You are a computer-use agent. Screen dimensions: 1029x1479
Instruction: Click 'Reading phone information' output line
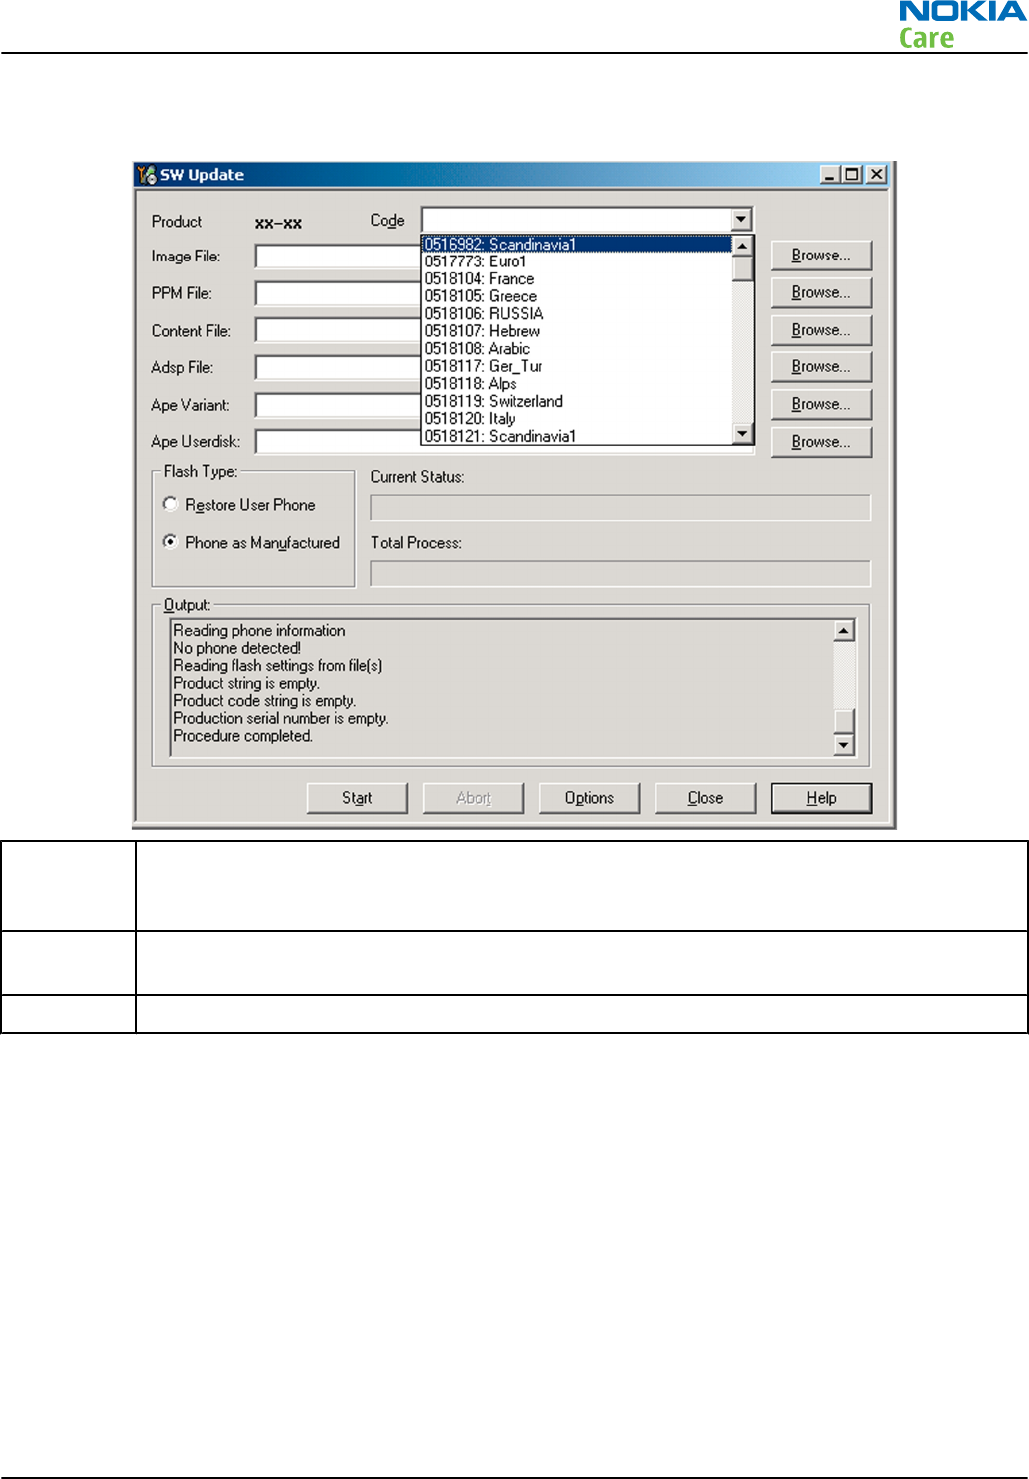click(x=259, y=631)
